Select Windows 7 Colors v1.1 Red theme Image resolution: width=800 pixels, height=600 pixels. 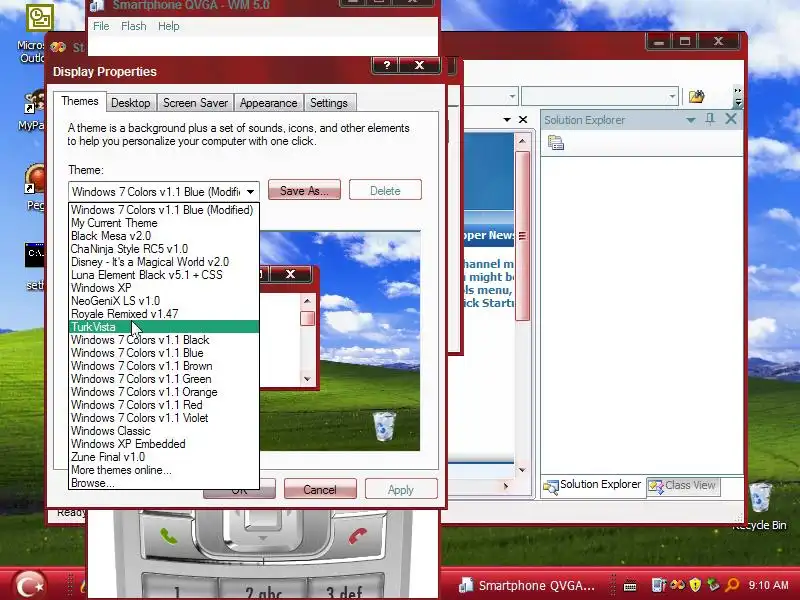163,405
